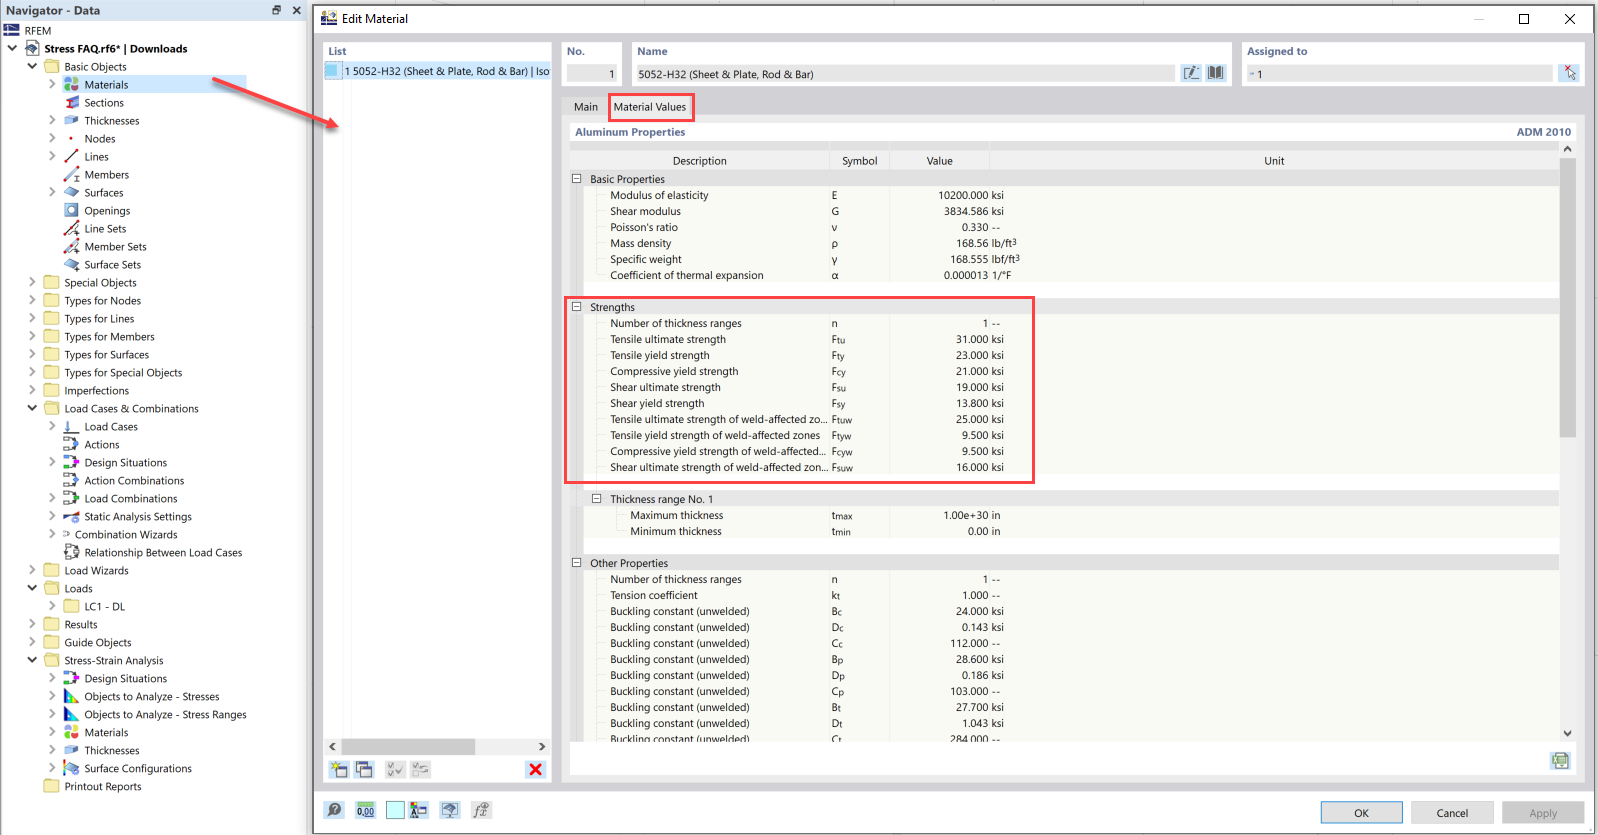Pin the Navigator panel with the float icon

[277, 10]
